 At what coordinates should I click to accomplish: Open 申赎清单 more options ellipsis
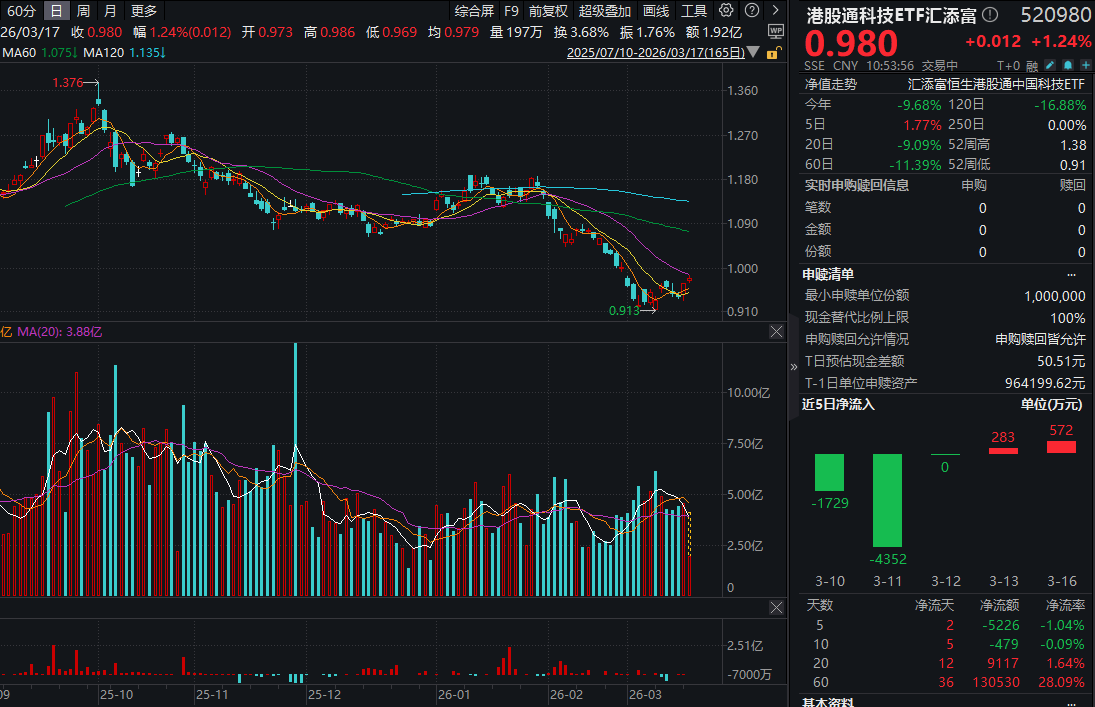click(x=1071, y=274)
